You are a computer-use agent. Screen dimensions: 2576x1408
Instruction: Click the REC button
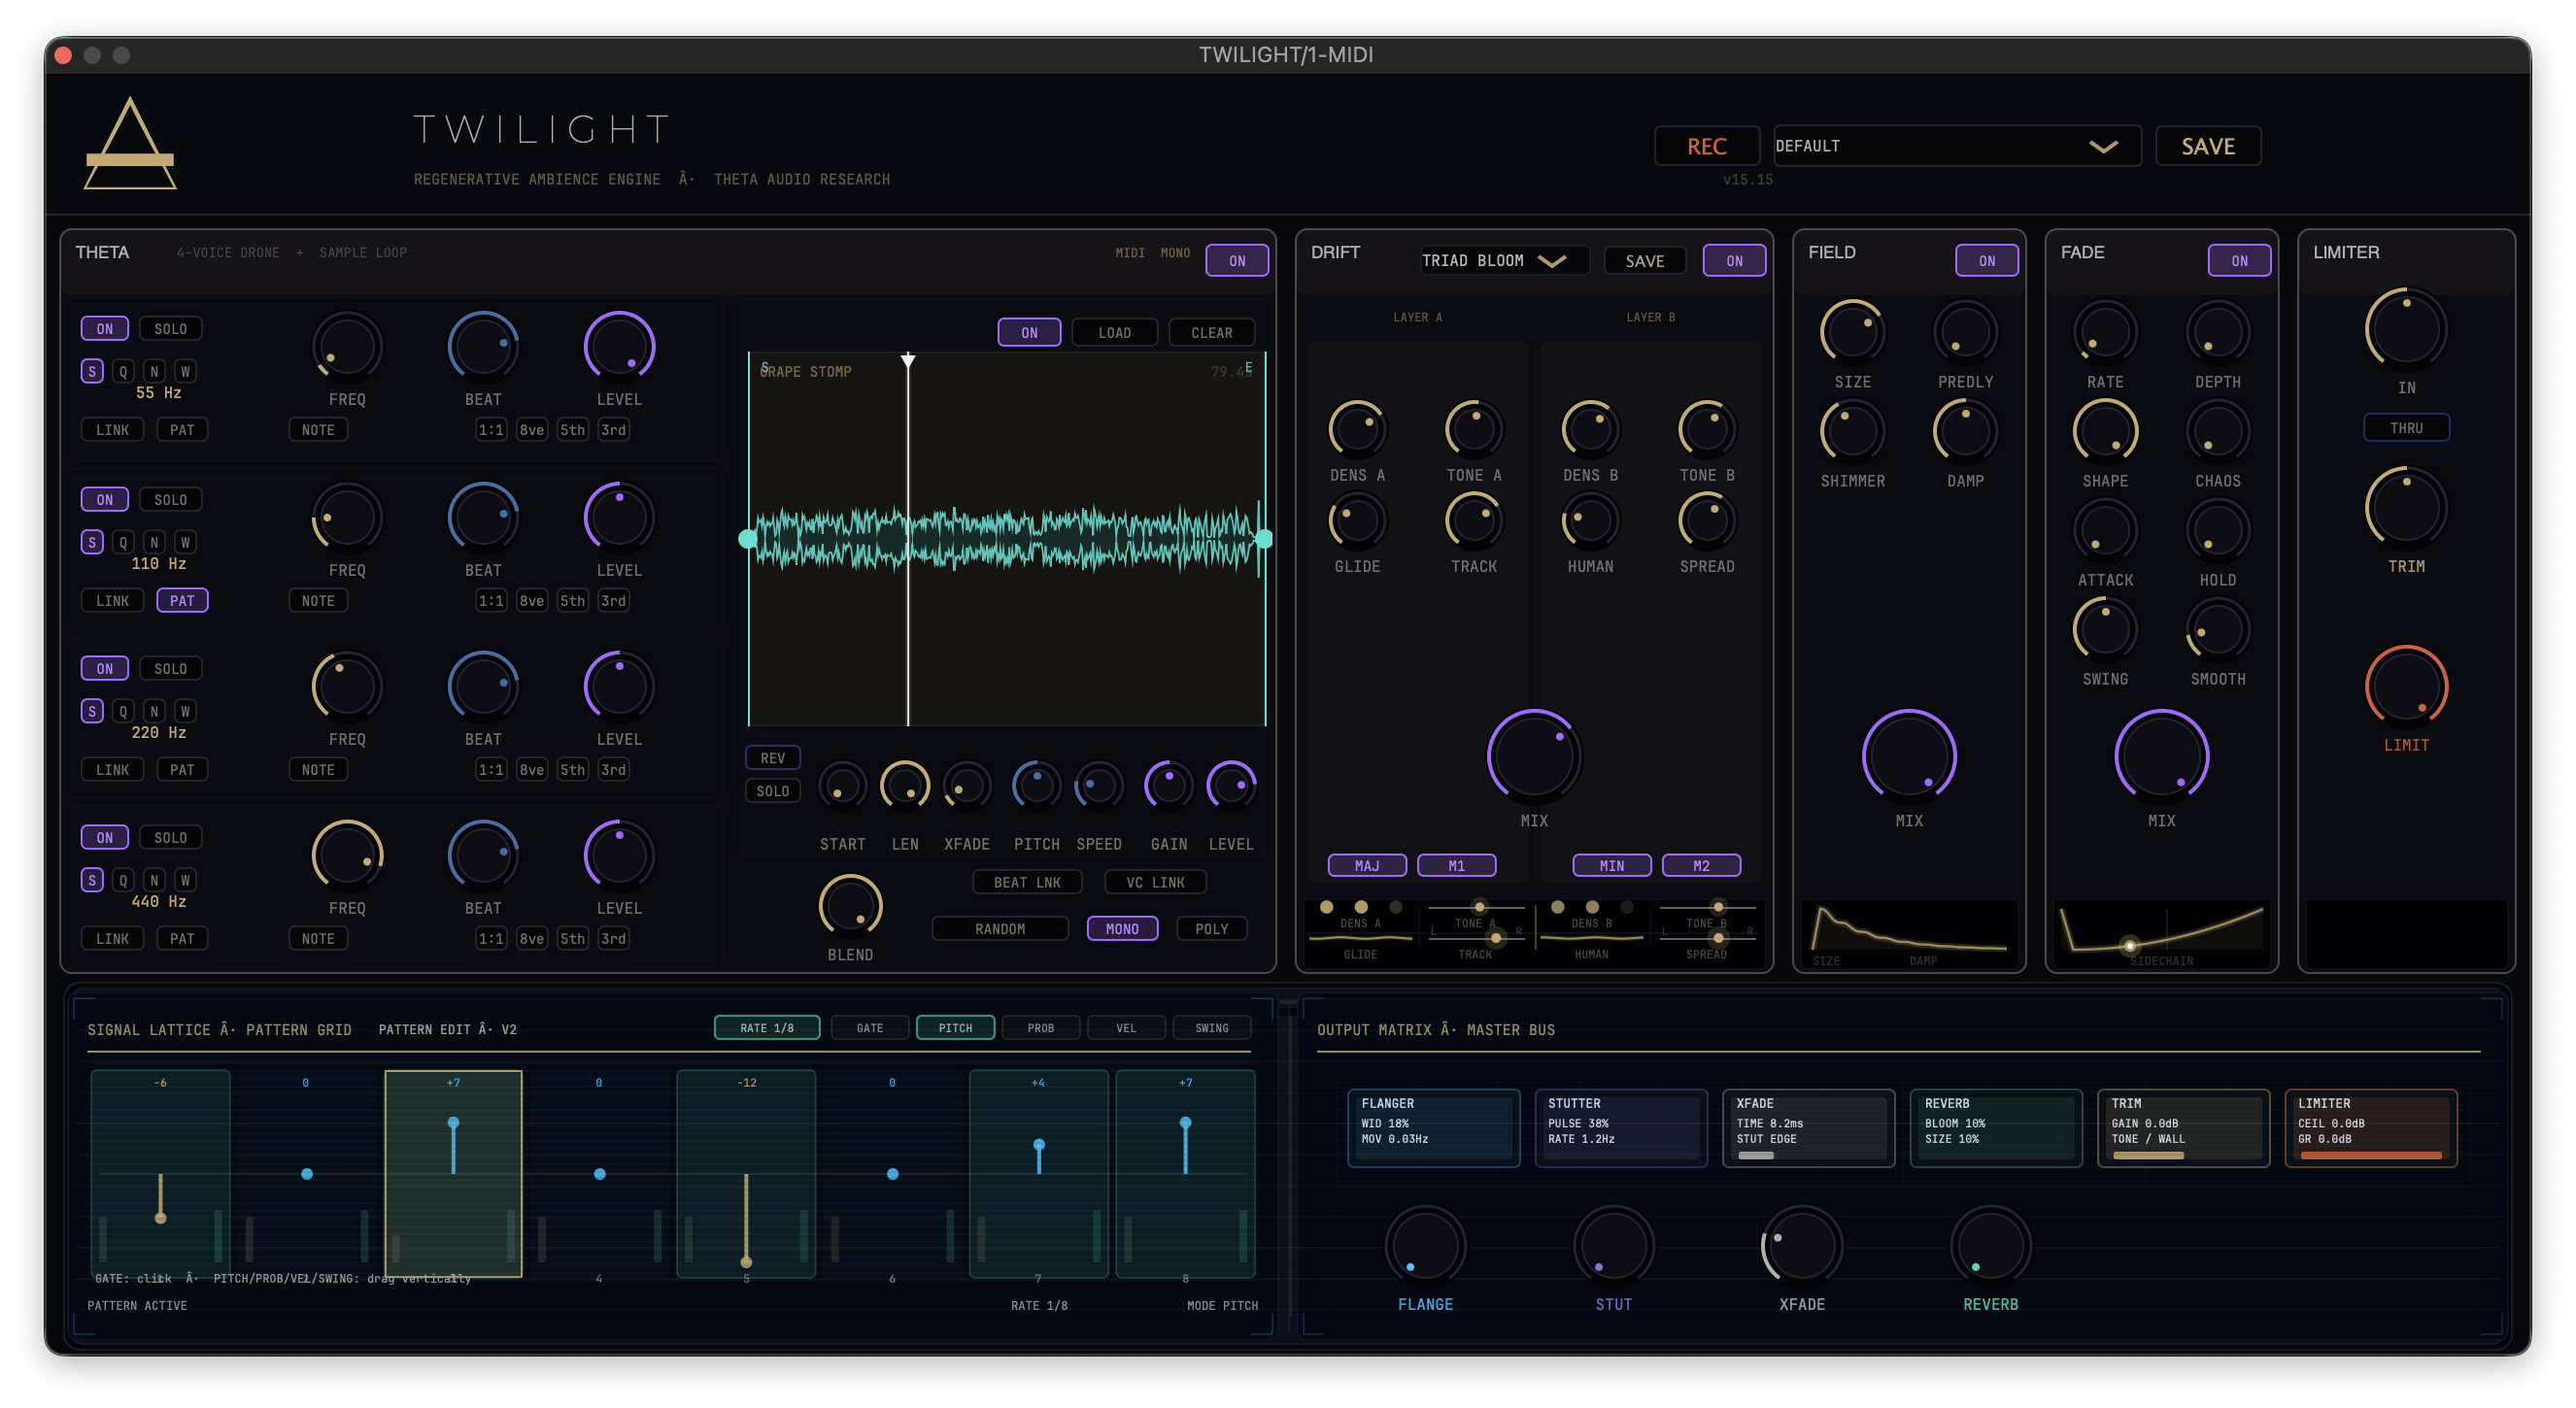[x=1706, y=146]
